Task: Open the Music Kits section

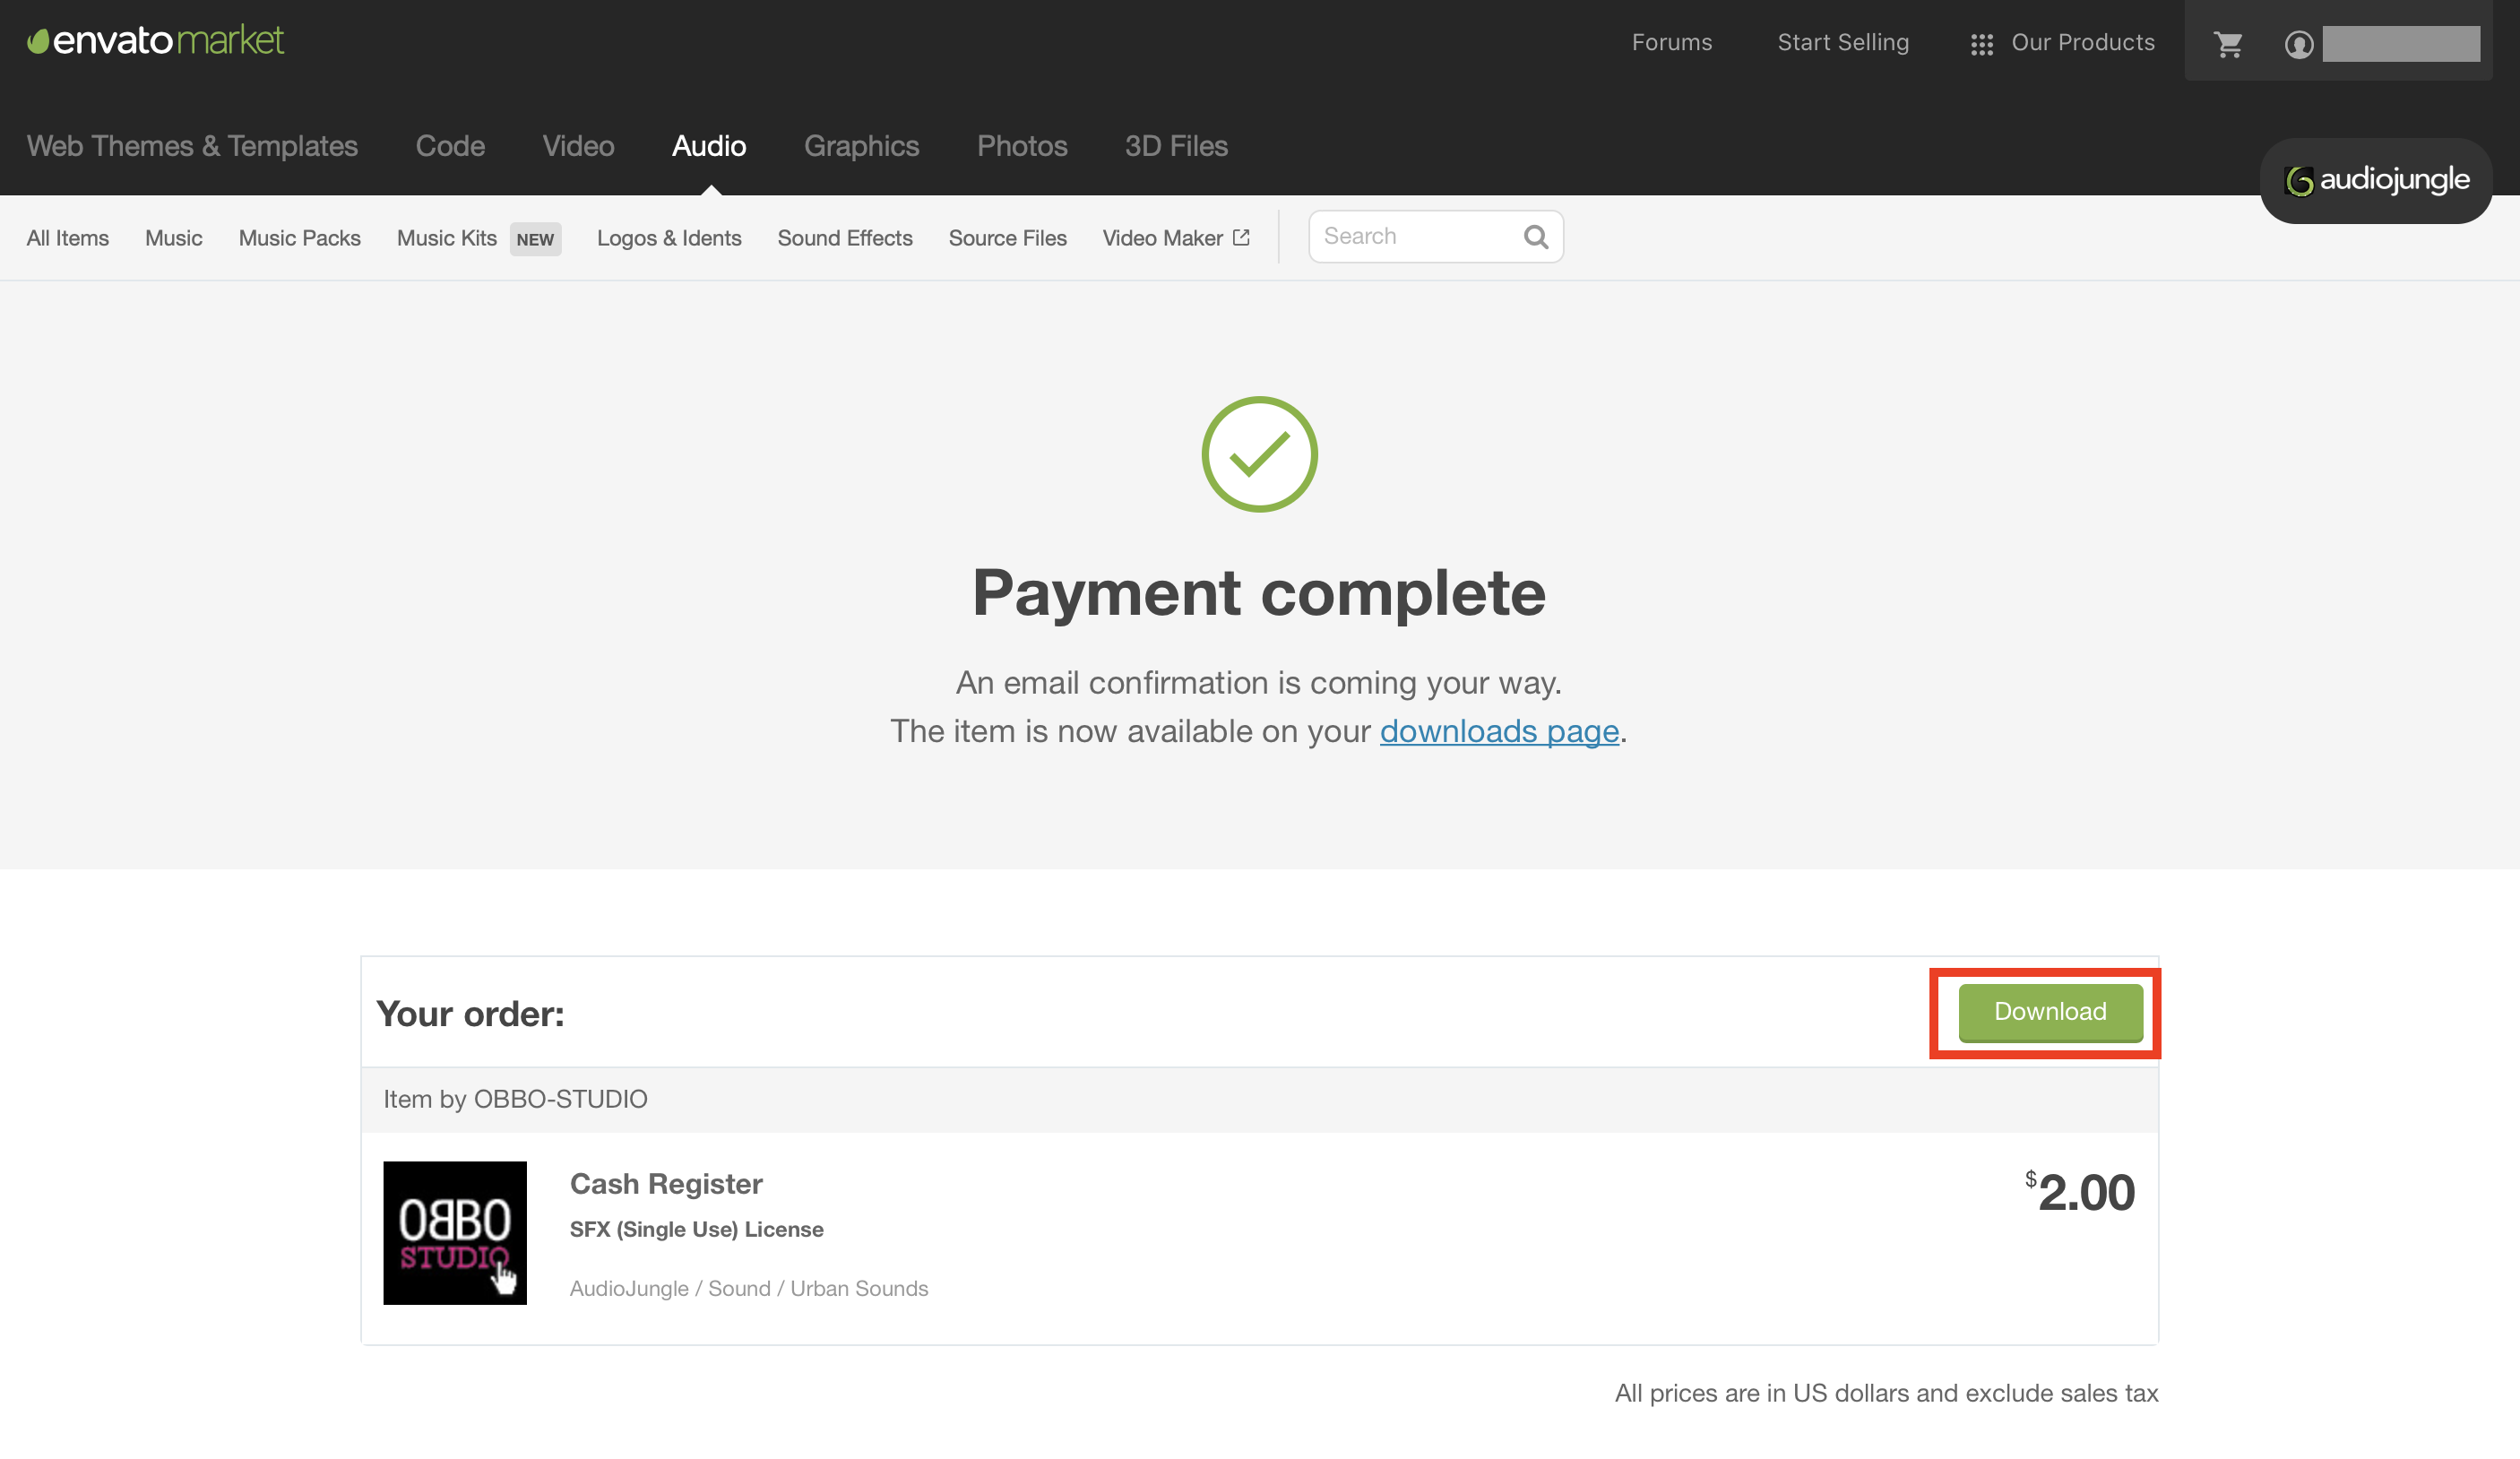Action: 446,238
